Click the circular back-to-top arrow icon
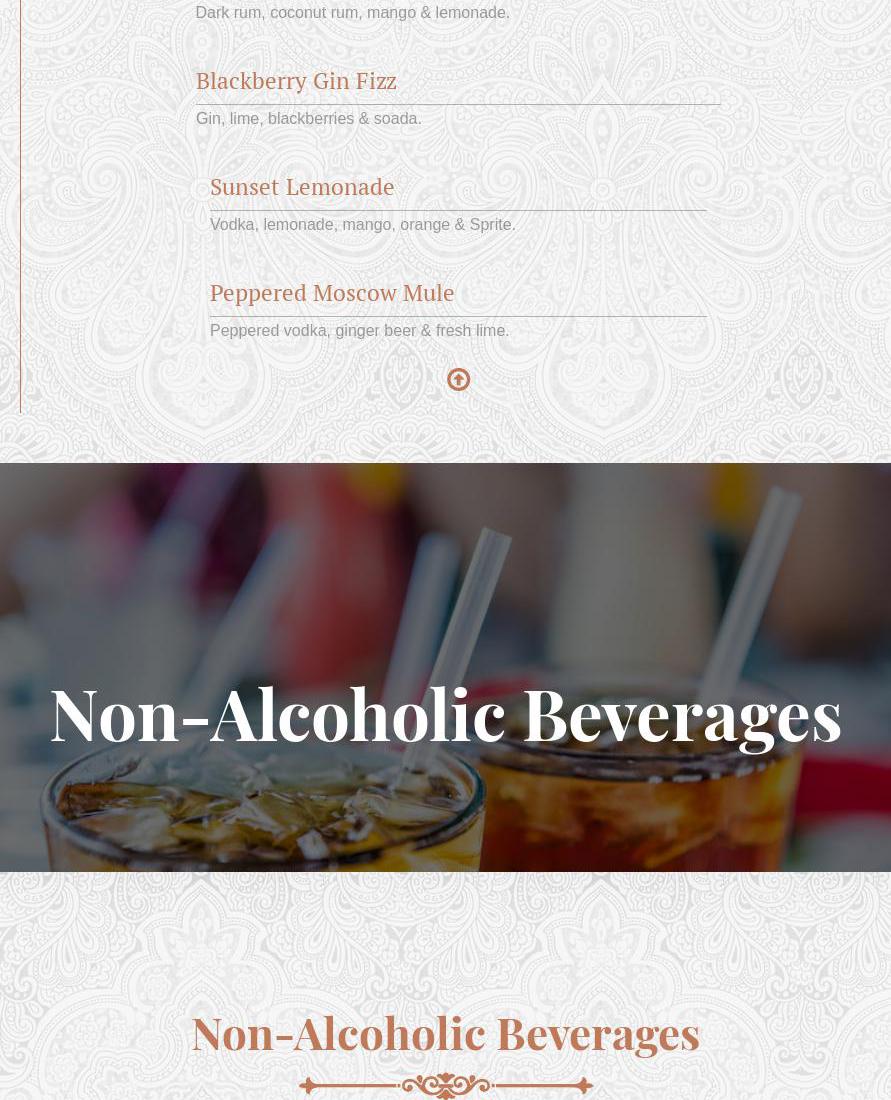 (x=458, y=380)
